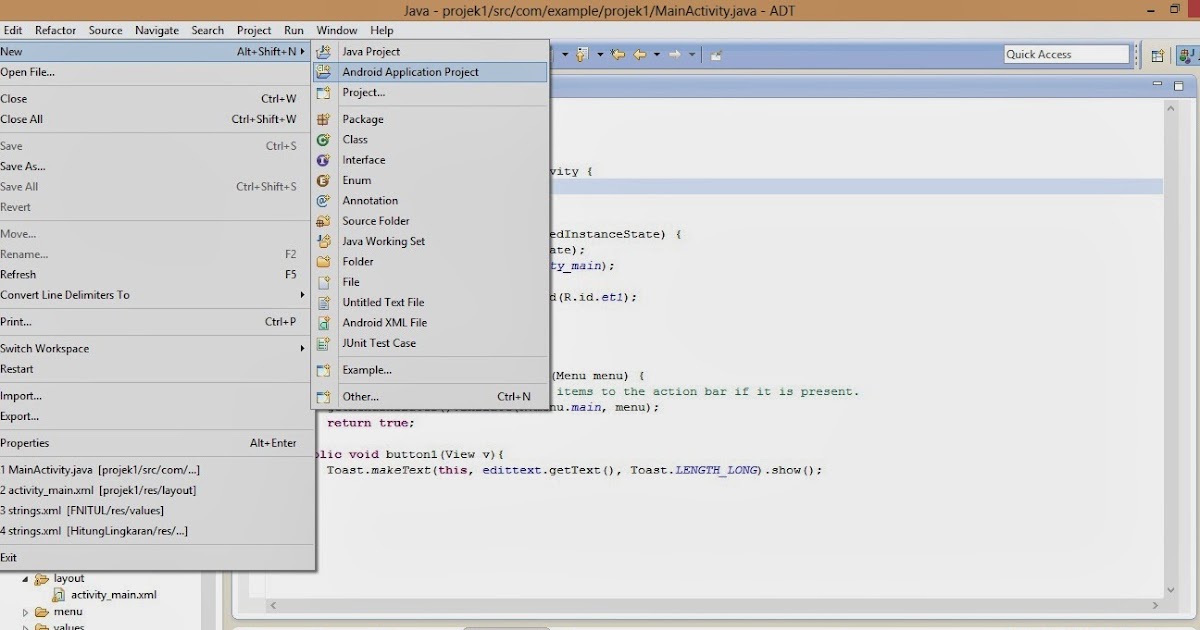Click the Java Project icon in New submenu
Image resolution: width=1200 pixels, height=630 pixels.
tap(323, 51)
